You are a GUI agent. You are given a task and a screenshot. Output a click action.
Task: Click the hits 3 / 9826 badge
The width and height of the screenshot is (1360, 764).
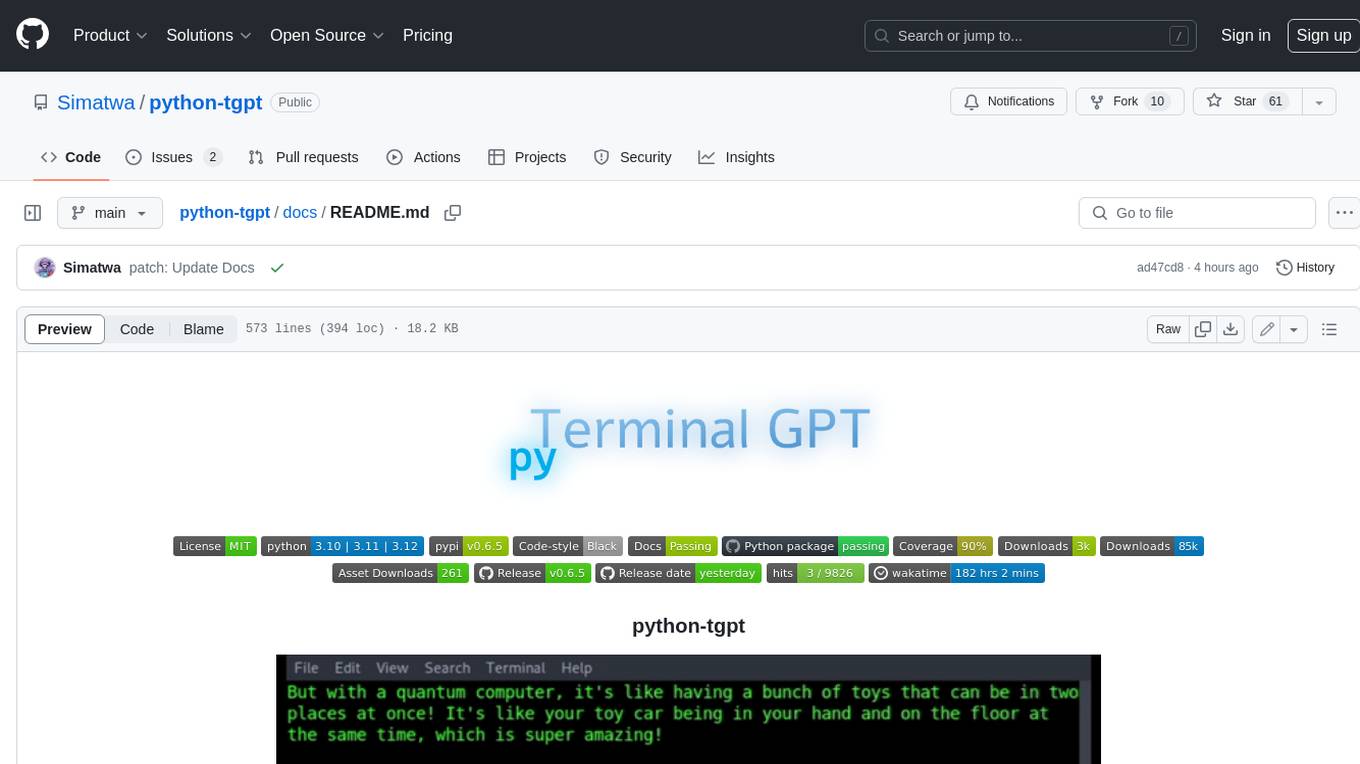pos(815,573)
